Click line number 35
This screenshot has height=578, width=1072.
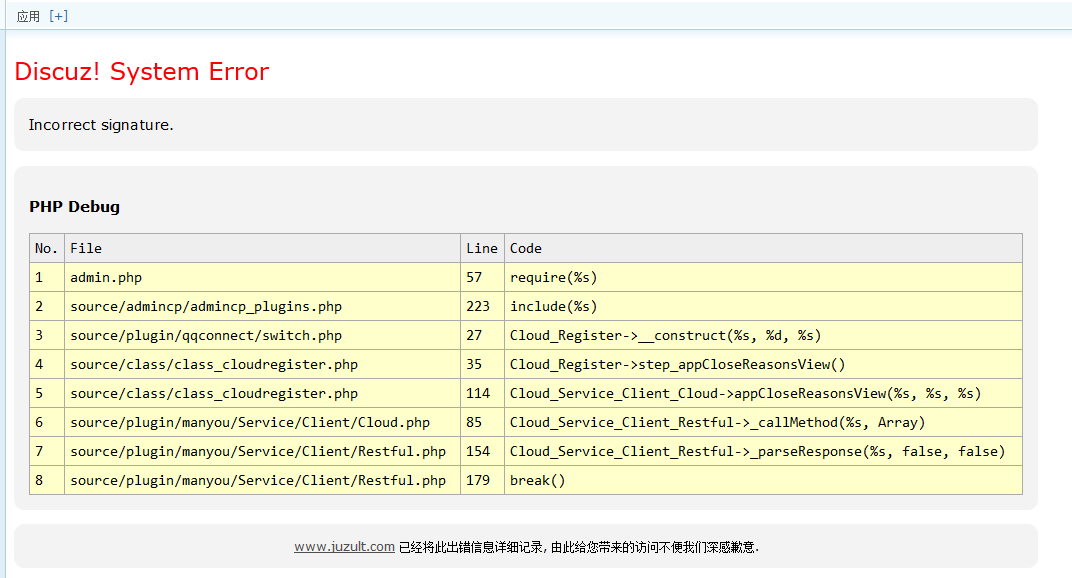pyautogui.click(x=482, y=365)
